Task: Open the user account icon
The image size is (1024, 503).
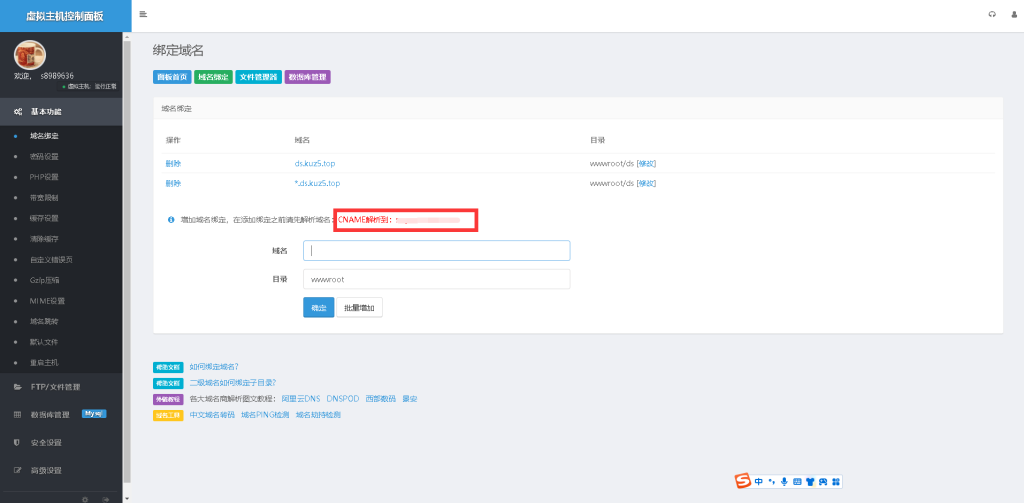Action: coord(1014,14)
